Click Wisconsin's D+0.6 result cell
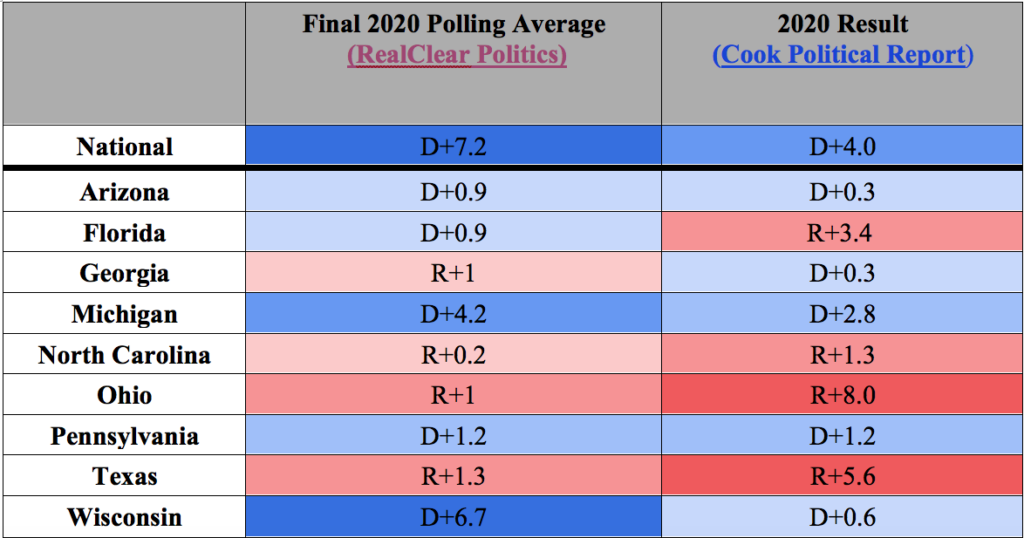 pyautogui.click(x=842, y=517)
